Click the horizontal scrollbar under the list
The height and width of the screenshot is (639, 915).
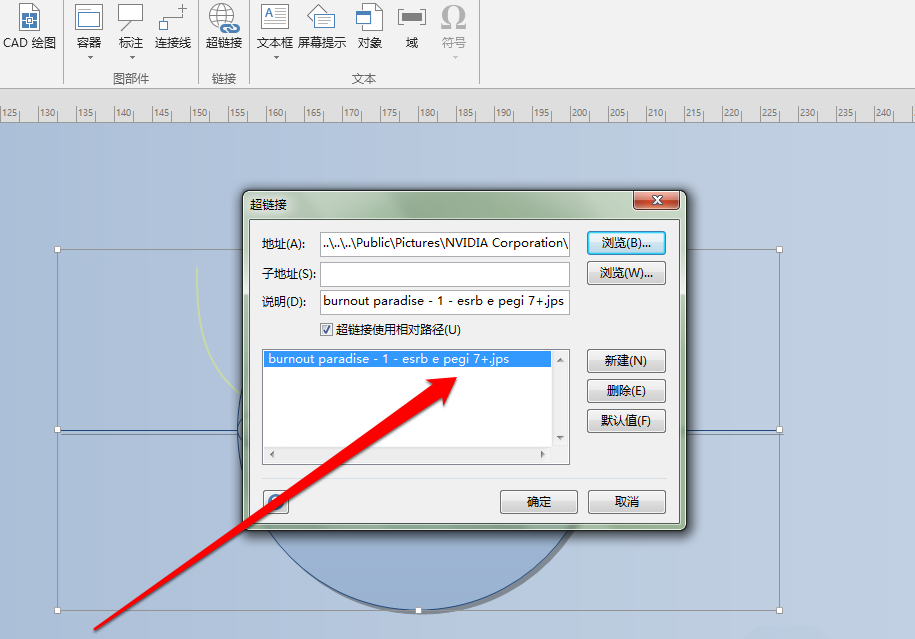point(410,455)
